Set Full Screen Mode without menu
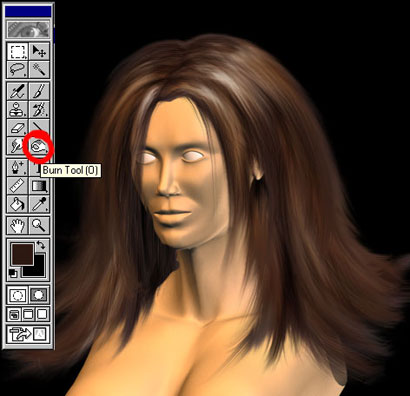This screenshot has height=396, width=410. 42,314
